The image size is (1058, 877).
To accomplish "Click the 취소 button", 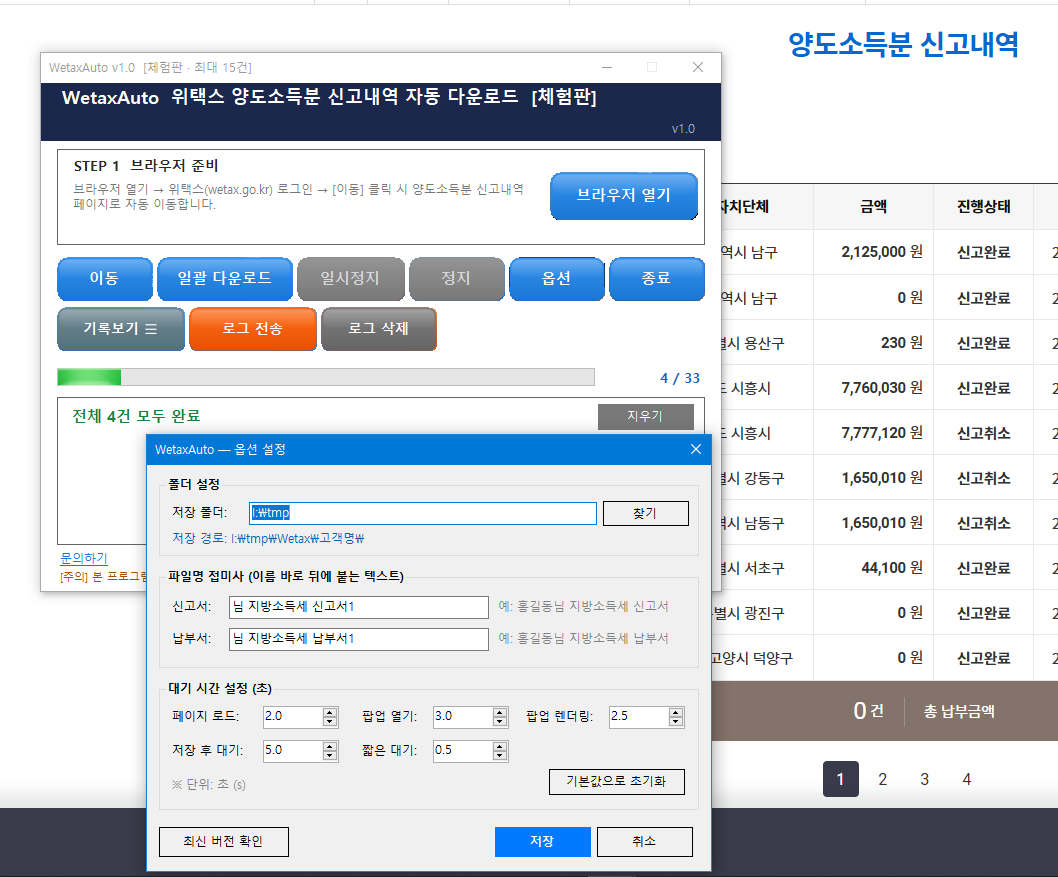I will [x=644, y=842].
